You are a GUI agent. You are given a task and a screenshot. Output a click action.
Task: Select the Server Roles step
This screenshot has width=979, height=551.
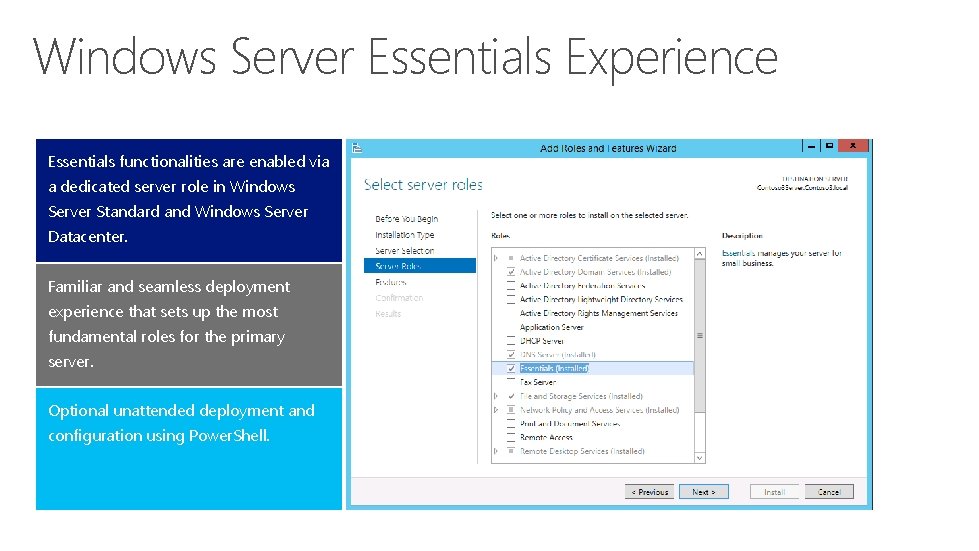click(x=420, y=266)
